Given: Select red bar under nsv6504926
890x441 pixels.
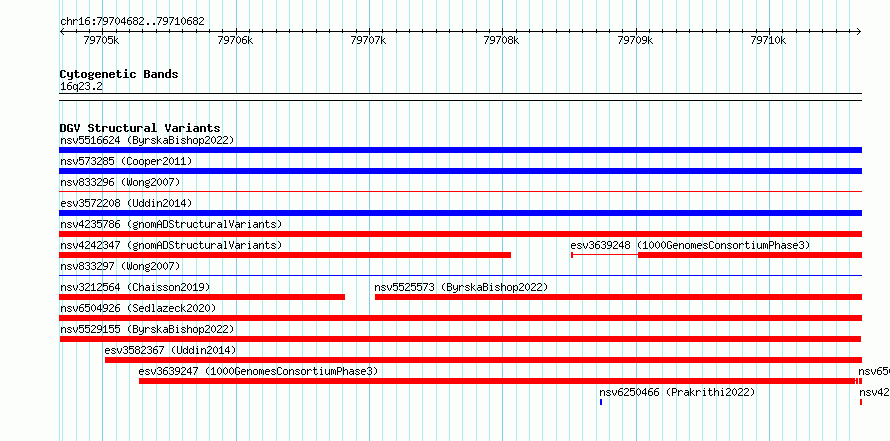Looking at the screenshot, I should (460, 318).
